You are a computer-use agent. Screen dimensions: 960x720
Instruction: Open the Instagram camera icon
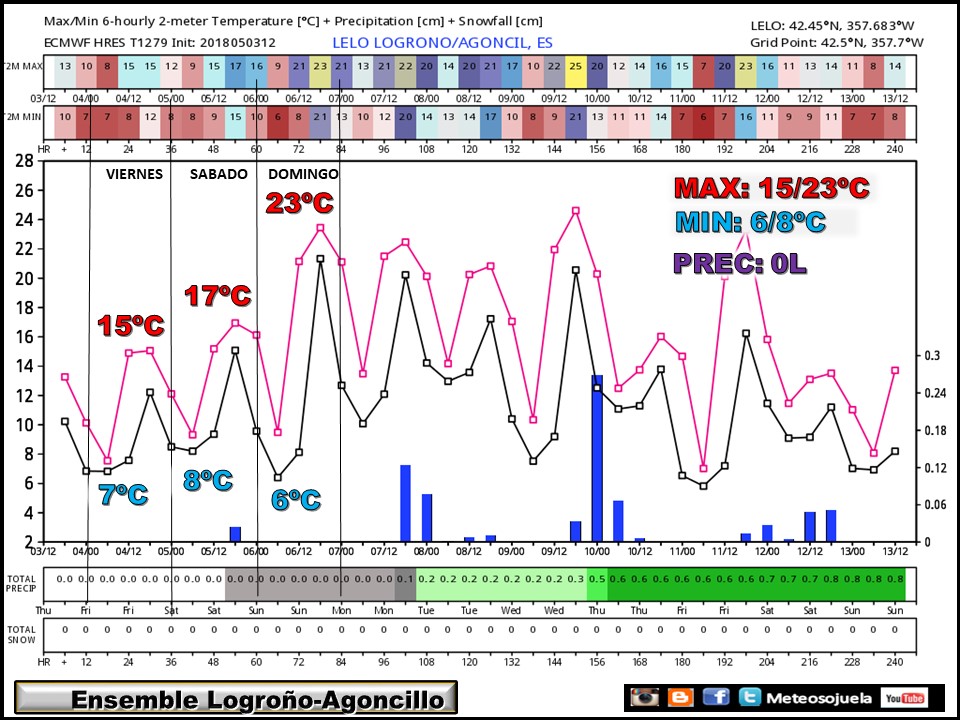pos(645,698)
